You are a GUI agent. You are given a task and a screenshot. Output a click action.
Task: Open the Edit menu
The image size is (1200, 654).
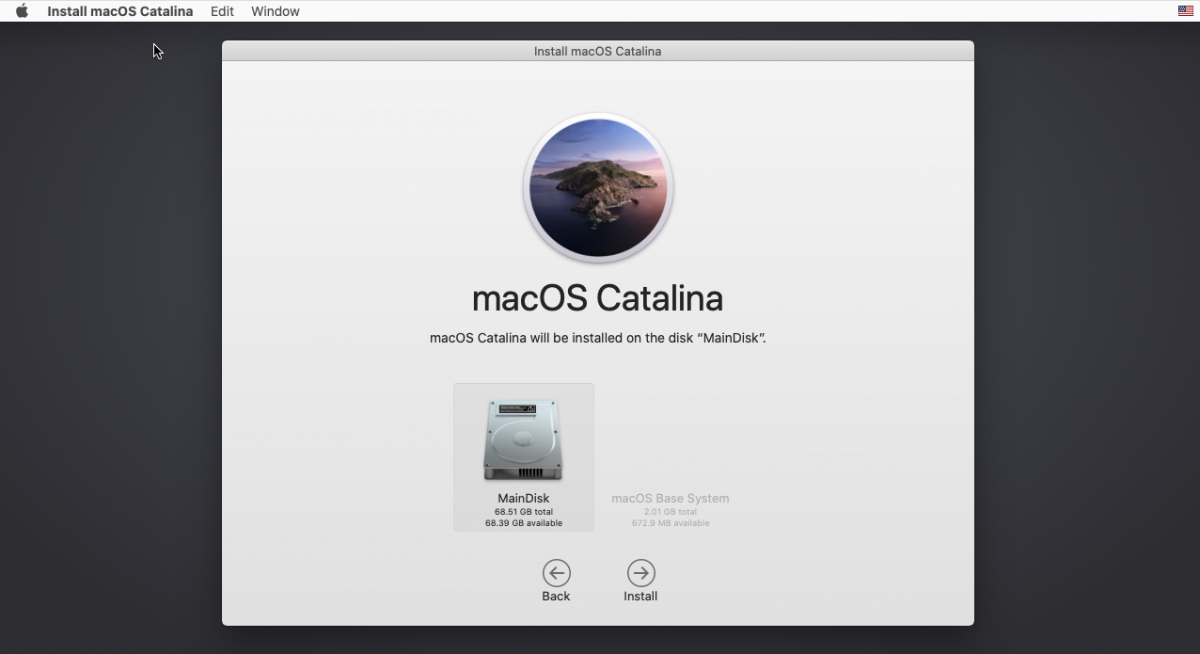pyautogui.click(x=222, y=11)
